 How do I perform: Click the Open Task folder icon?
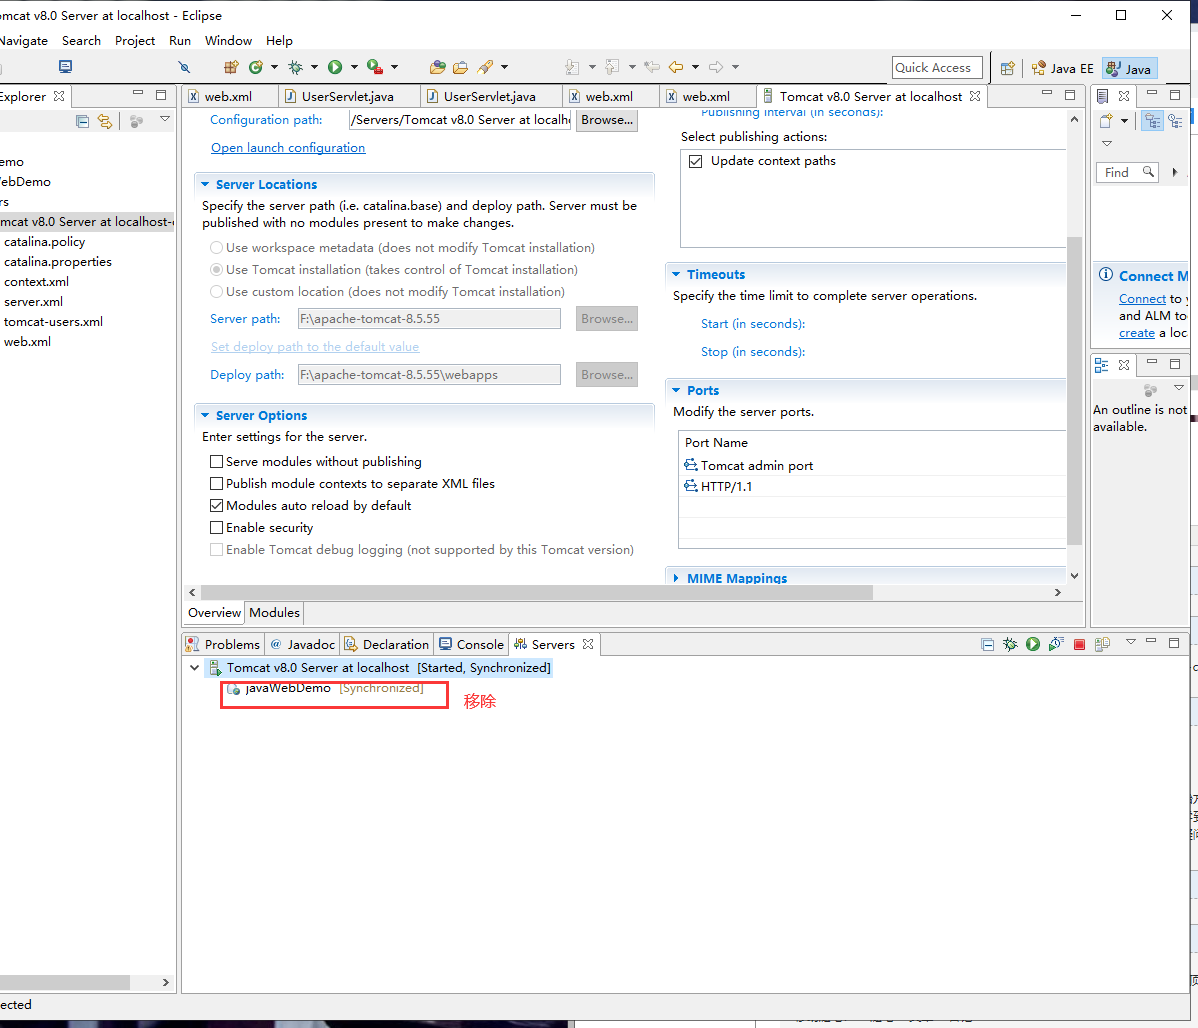click(x=460, y=67)
